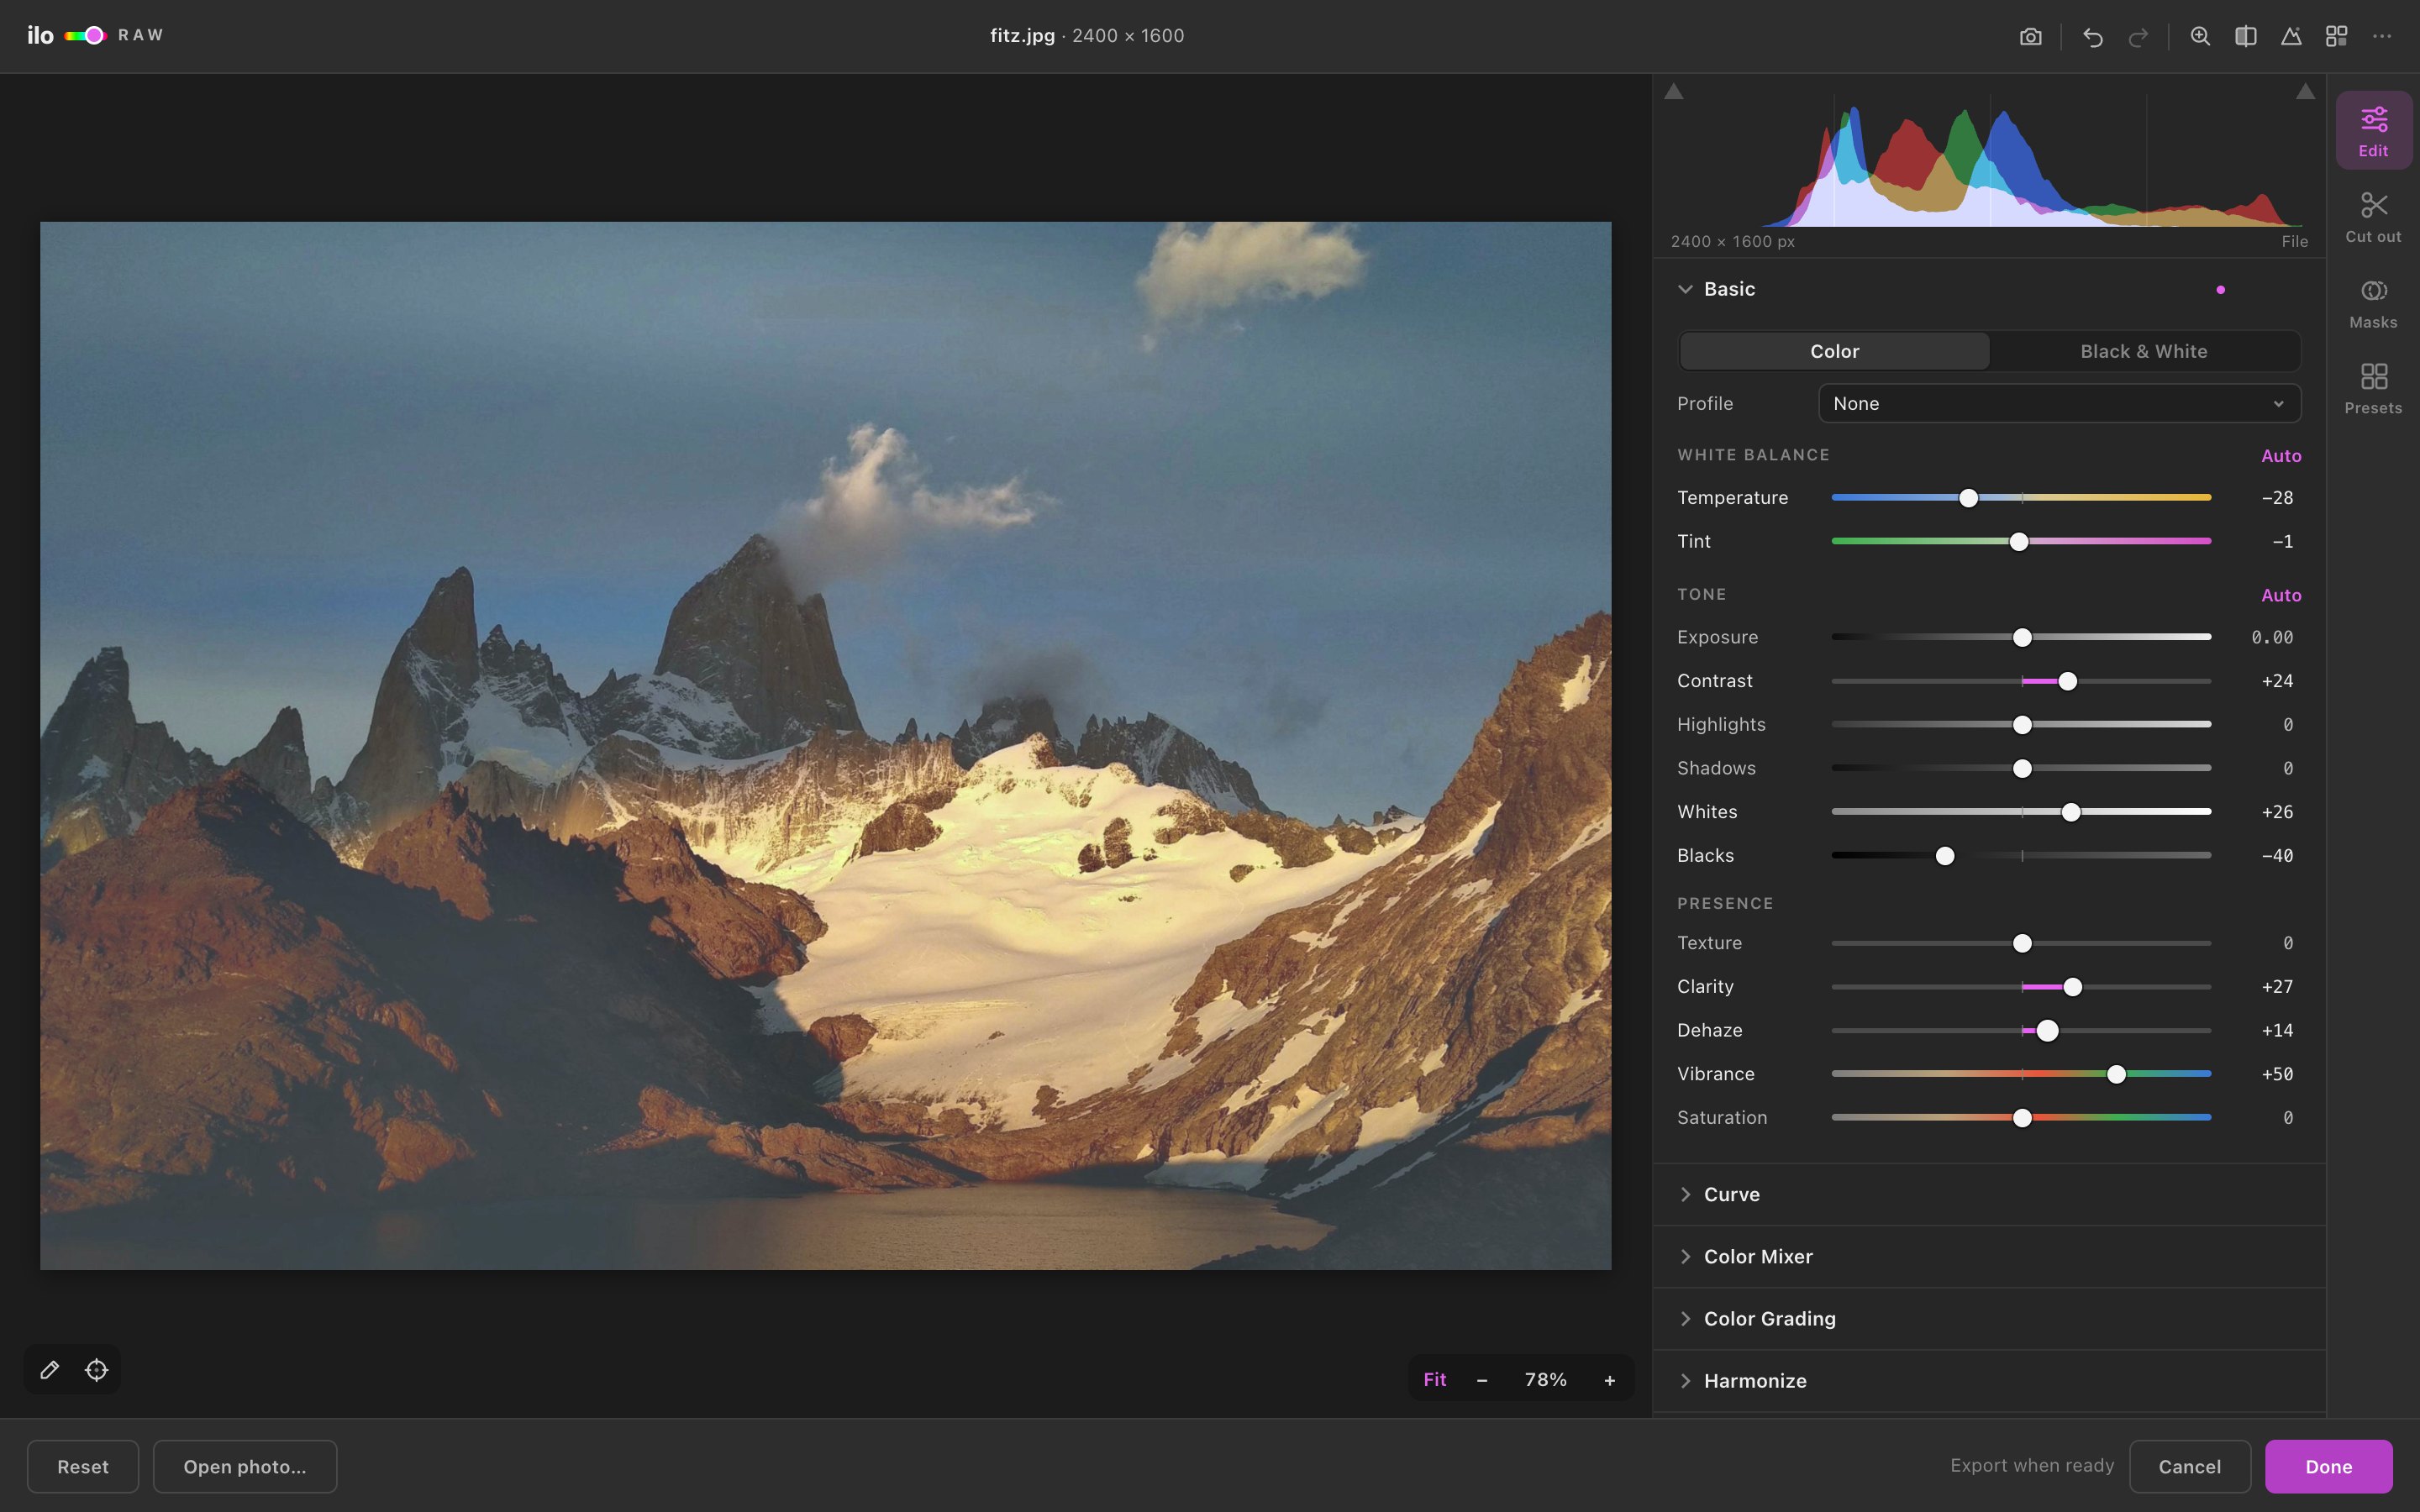
Task: Click the Temperature slider handle
Action: click(1968, 498)
